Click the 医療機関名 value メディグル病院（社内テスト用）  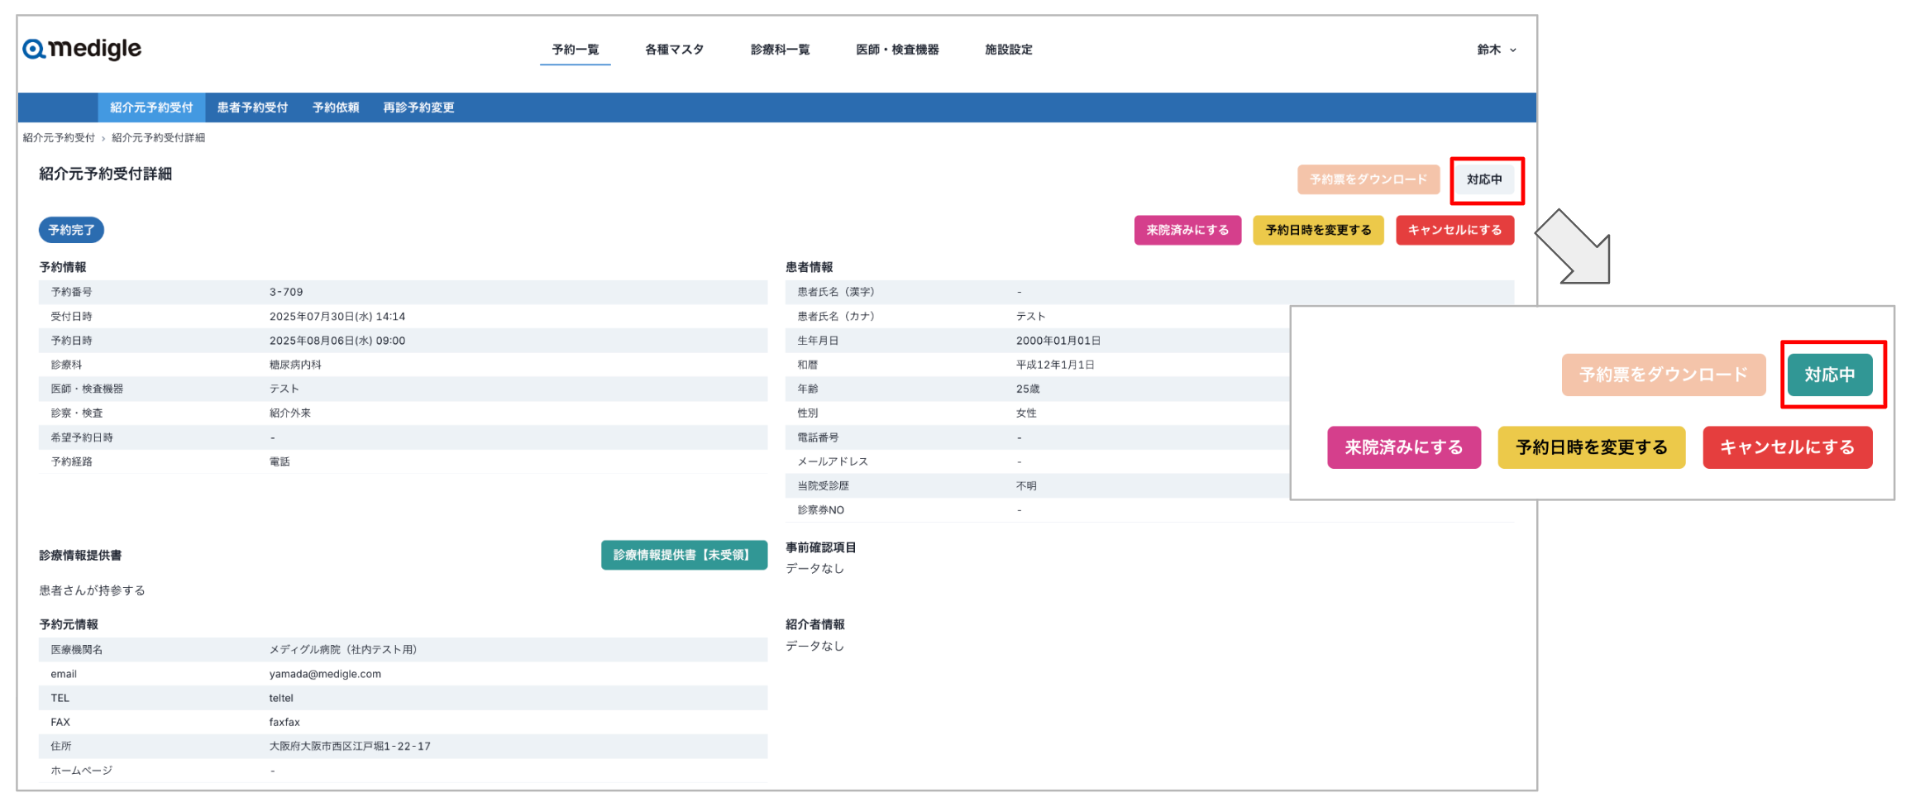(343, 649)
